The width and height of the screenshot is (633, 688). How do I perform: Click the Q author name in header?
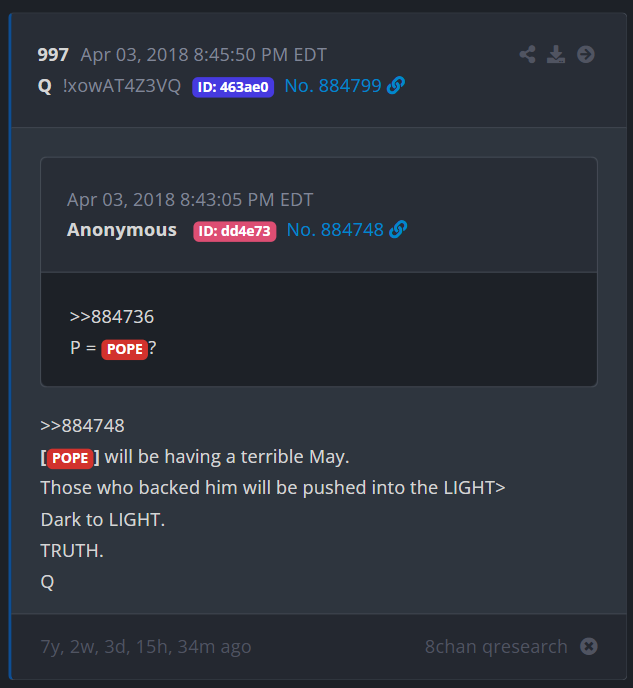45,86
